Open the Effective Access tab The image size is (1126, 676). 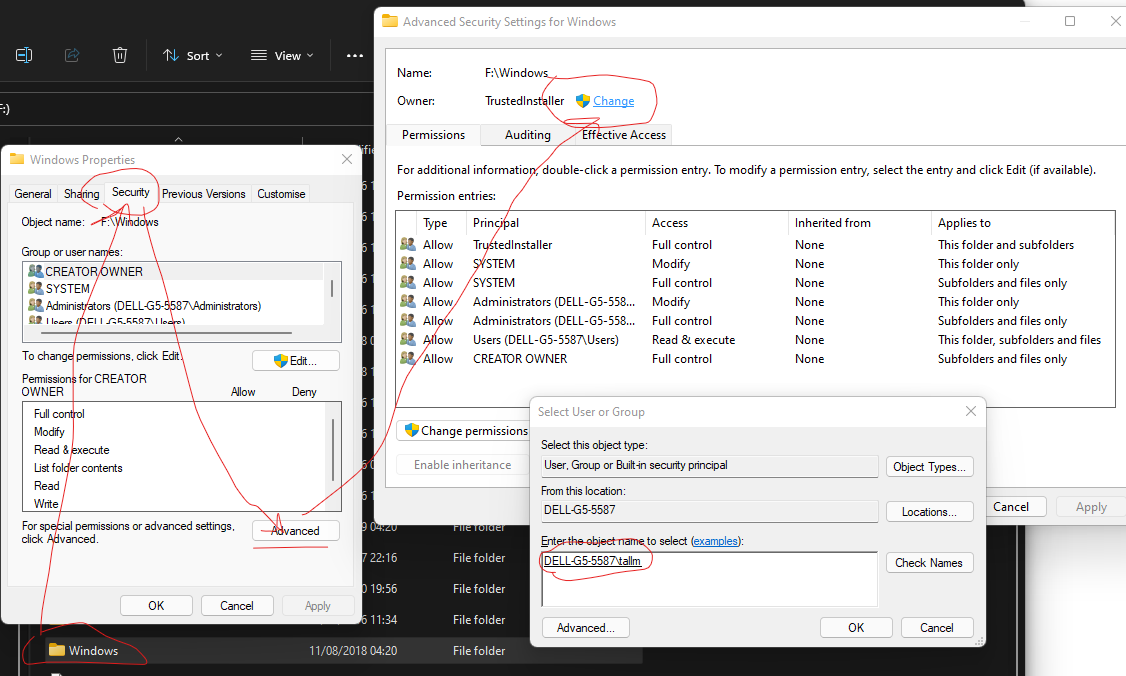pyautogui.click(x=623, y=135)
